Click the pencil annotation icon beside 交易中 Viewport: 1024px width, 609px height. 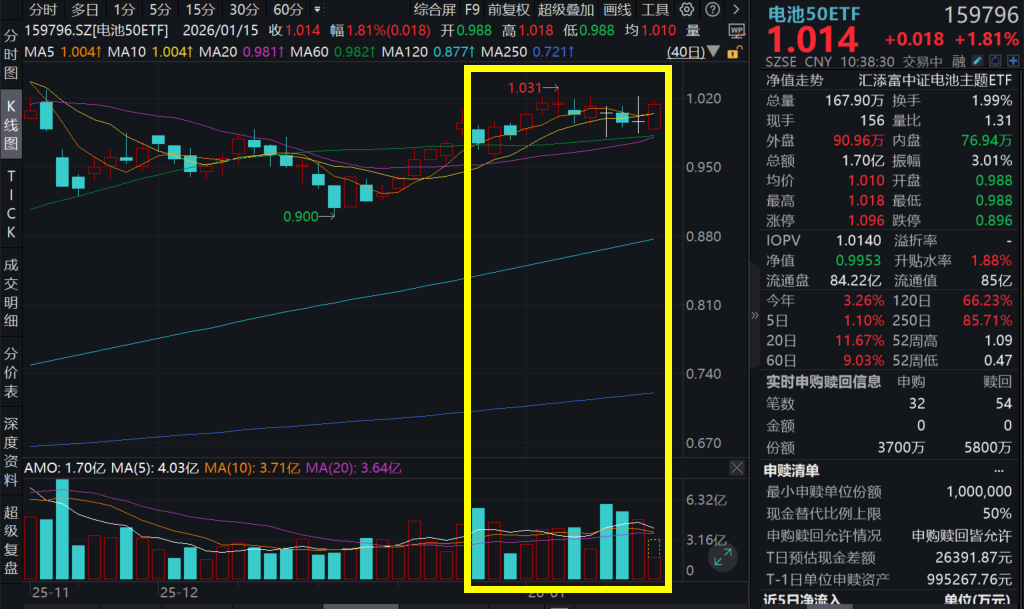[x=976, y=60]
